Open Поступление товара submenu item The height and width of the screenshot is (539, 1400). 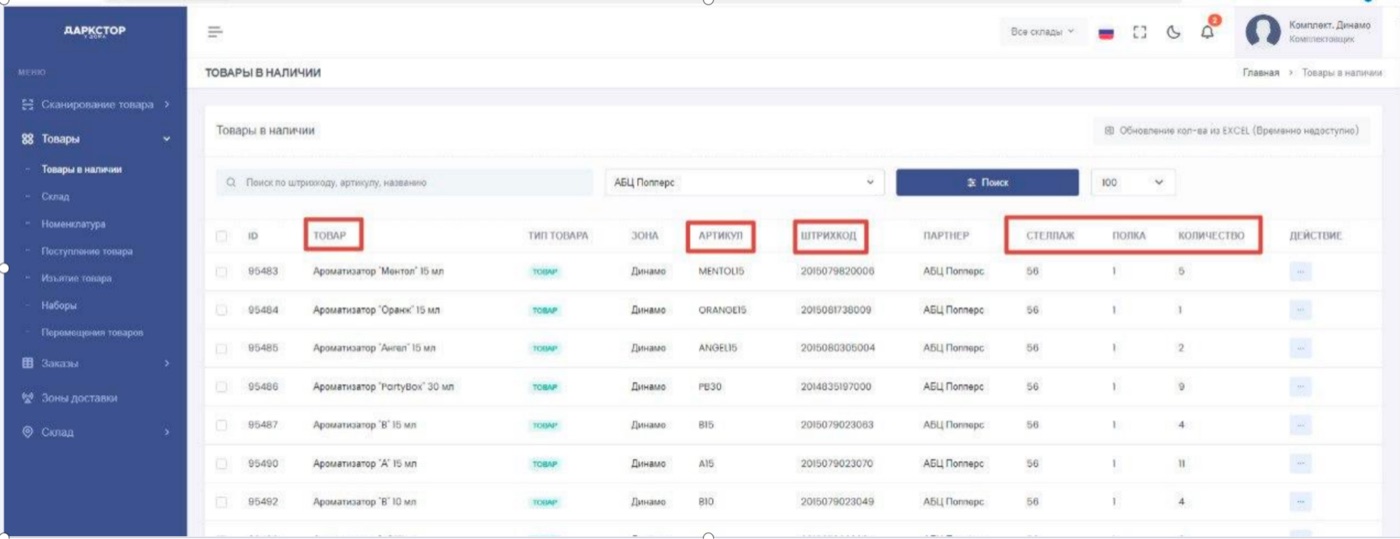[87, 251]
